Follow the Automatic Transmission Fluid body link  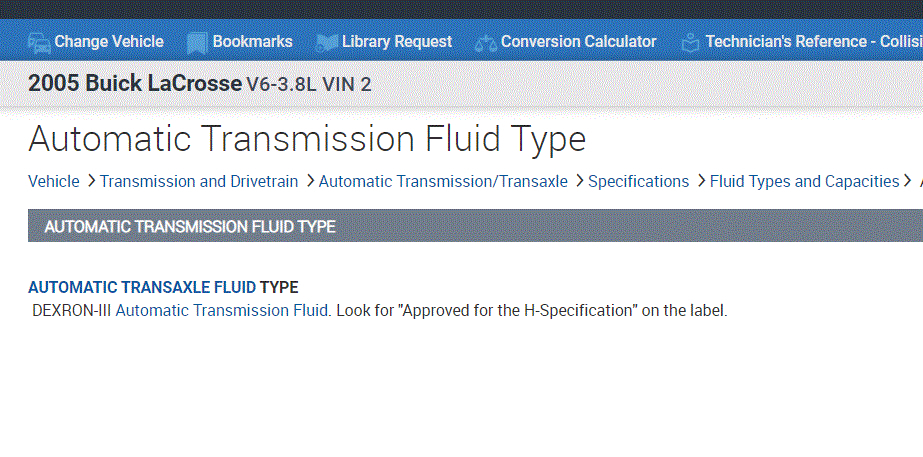(222, 310)
